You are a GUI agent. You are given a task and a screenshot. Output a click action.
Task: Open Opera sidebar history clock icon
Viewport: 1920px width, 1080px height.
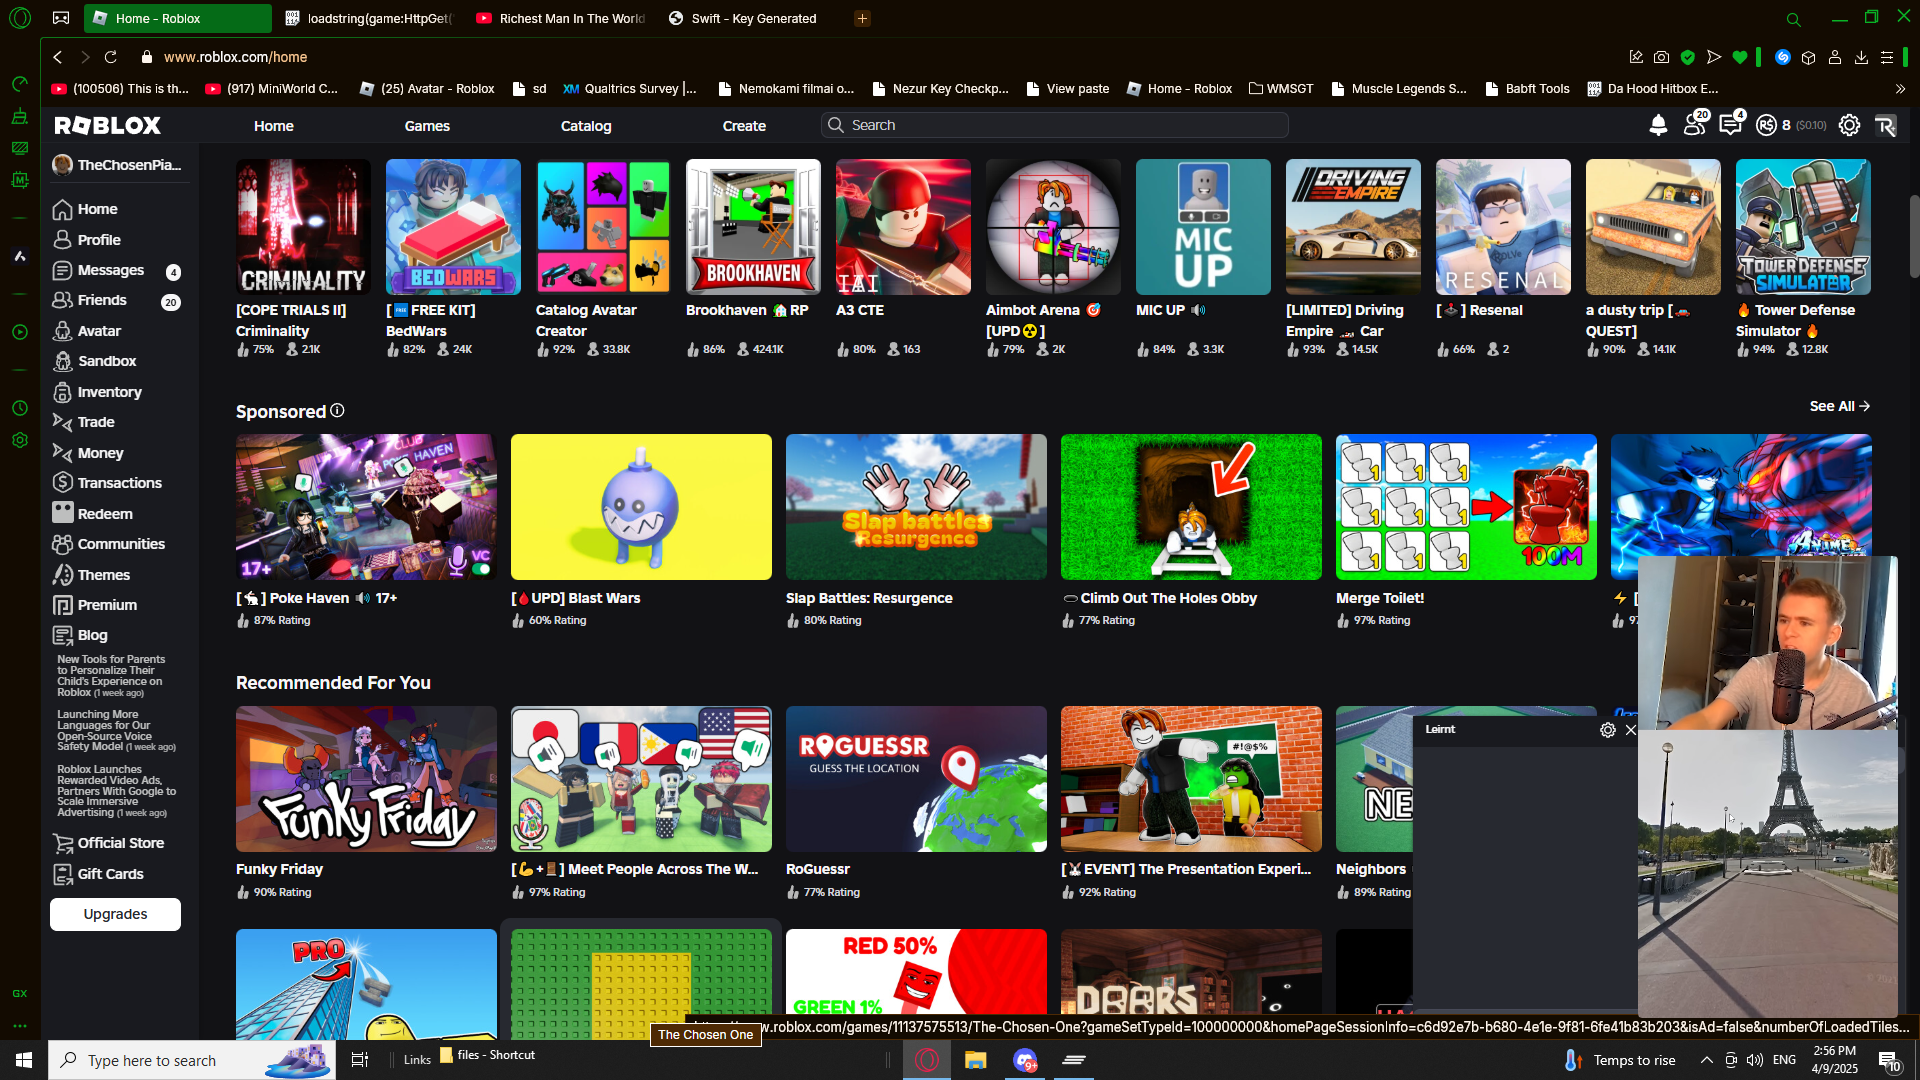(x=20, y=408)
